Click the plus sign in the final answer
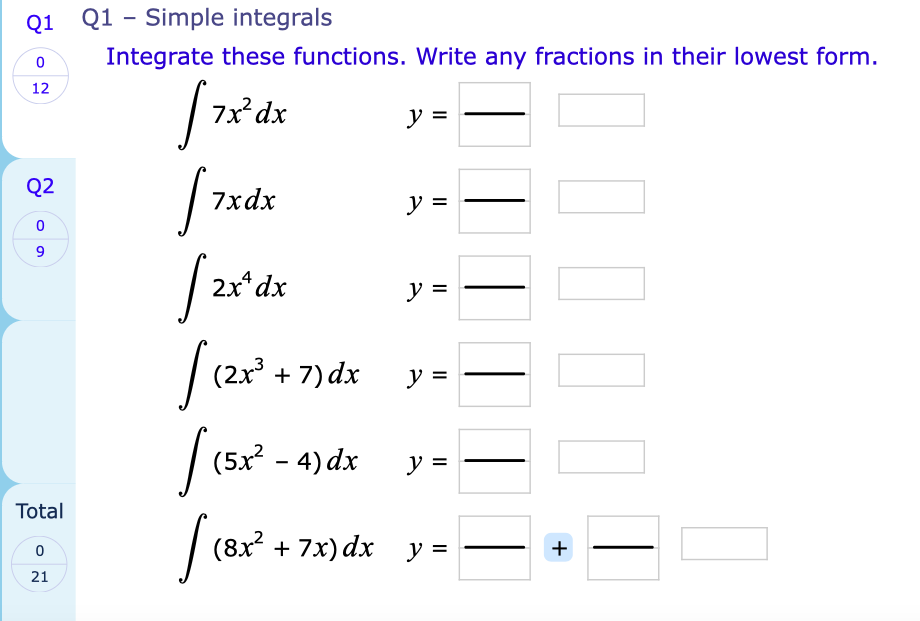This screenshot has width=920, height=621. pos(559,548)
